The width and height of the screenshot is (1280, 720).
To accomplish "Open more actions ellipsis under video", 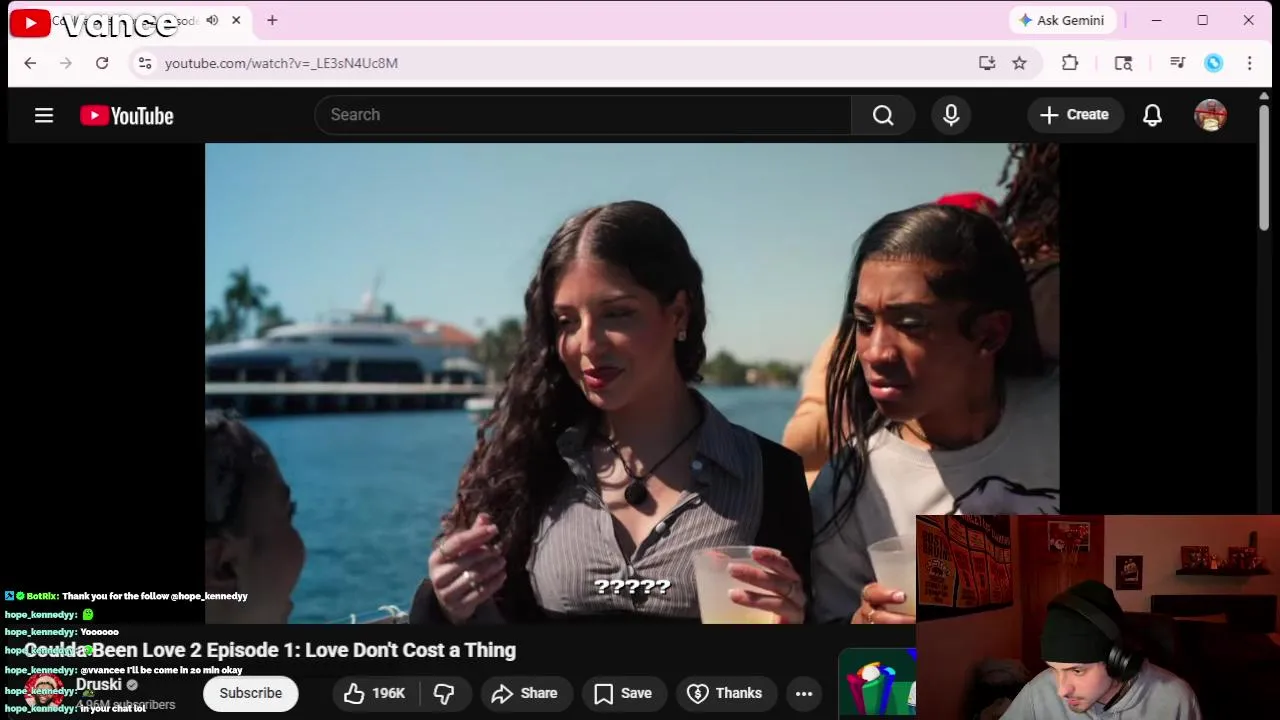I will [x=804, y=693].
